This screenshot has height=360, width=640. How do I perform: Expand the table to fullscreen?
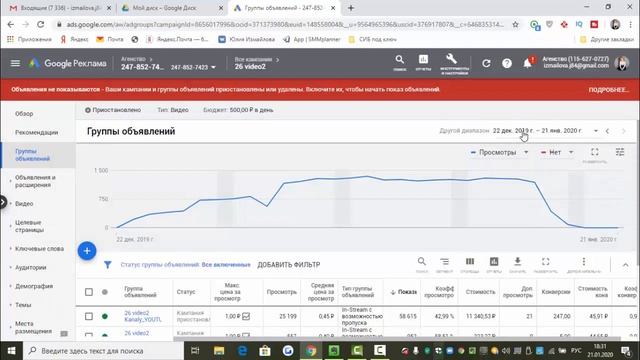point(545,262)
